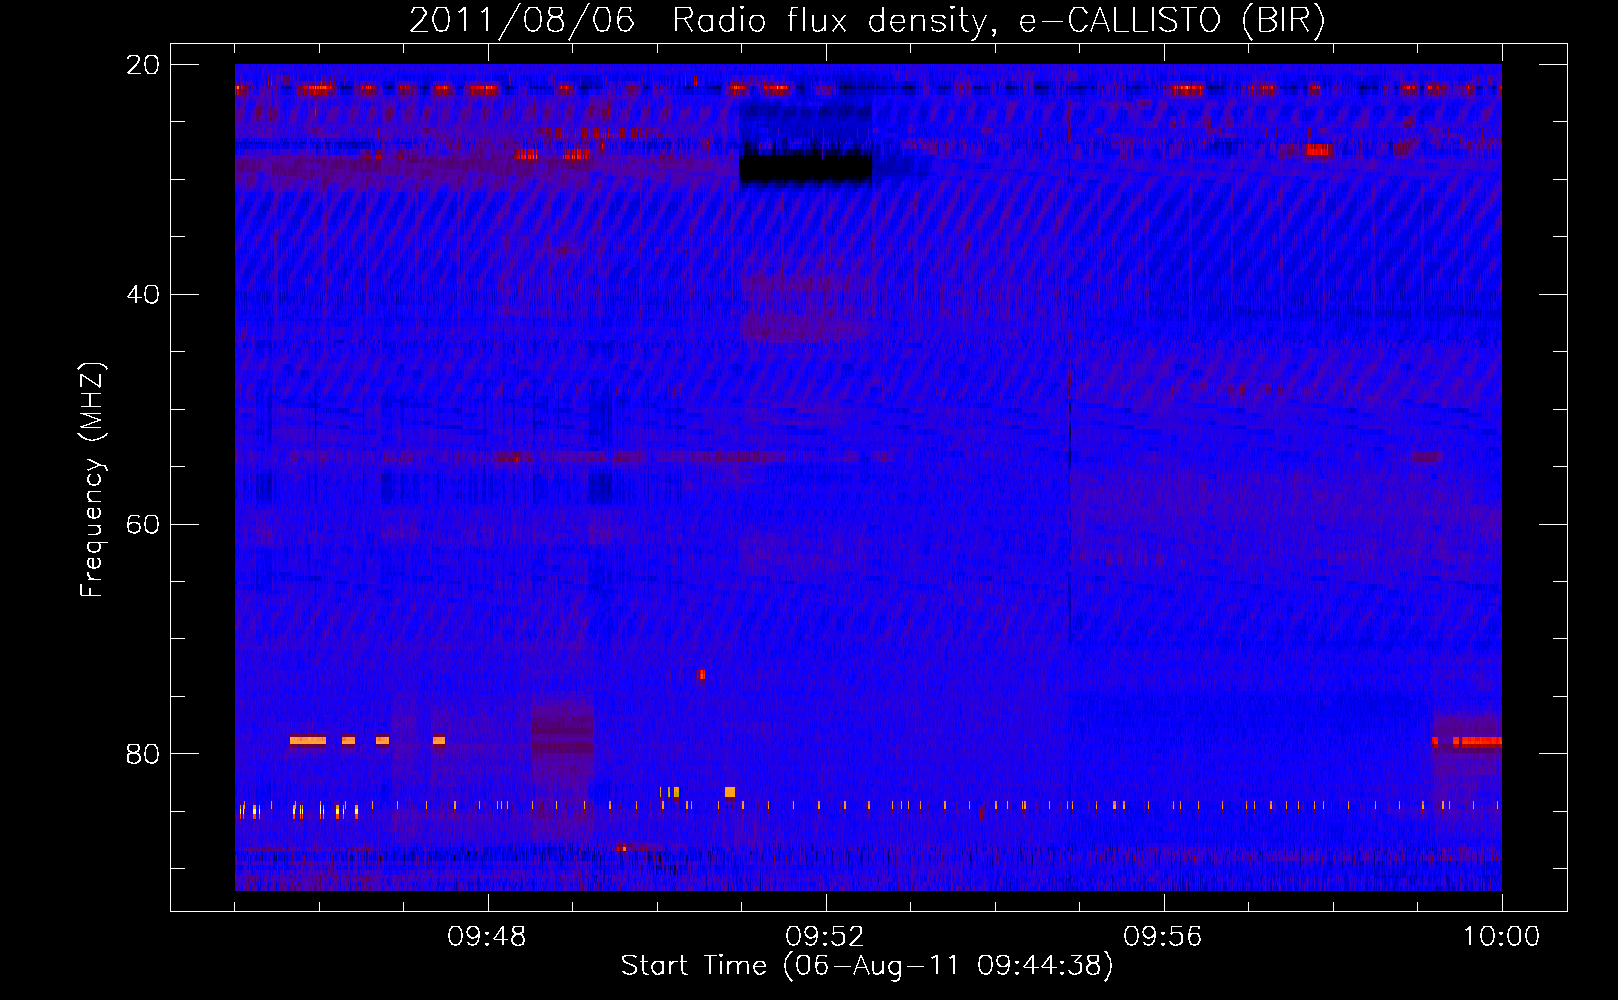Click the time tick label '09:48'
Viewport: 1618px width, 1000px height.
pos(488,937)
